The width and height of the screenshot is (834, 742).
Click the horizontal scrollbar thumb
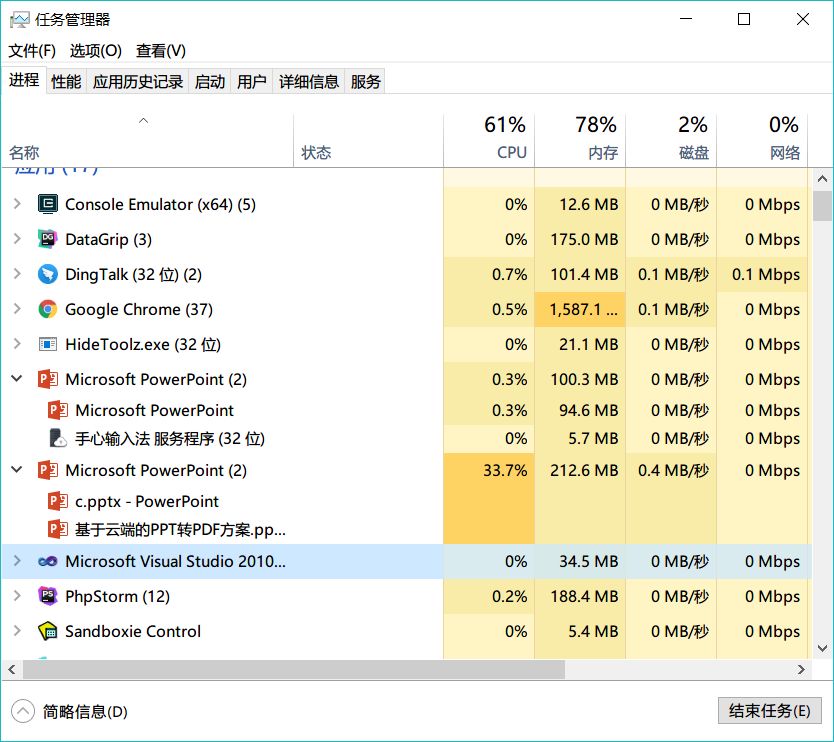pos(294,670)
